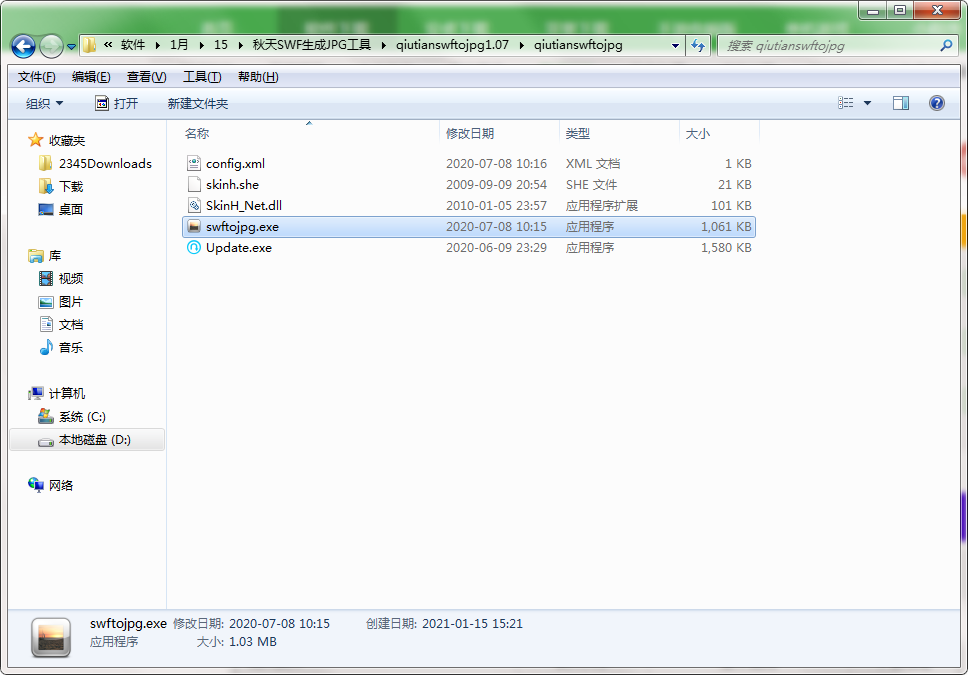Click the search magnifier icon
Viewport: 968px width, 675px height.
point(946,46)
